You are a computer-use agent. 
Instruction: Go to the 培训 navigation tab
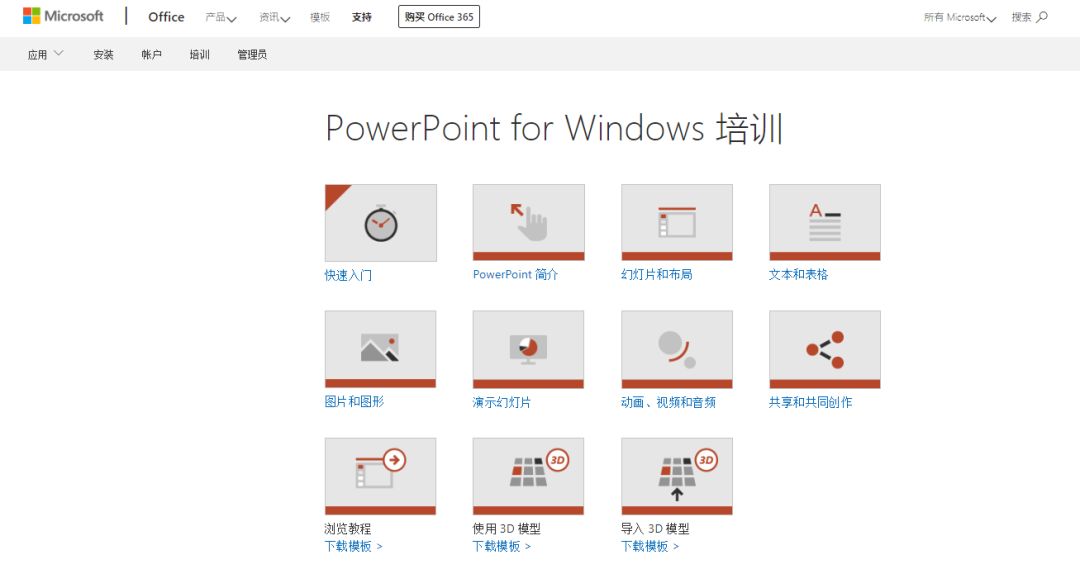point(199,55)
